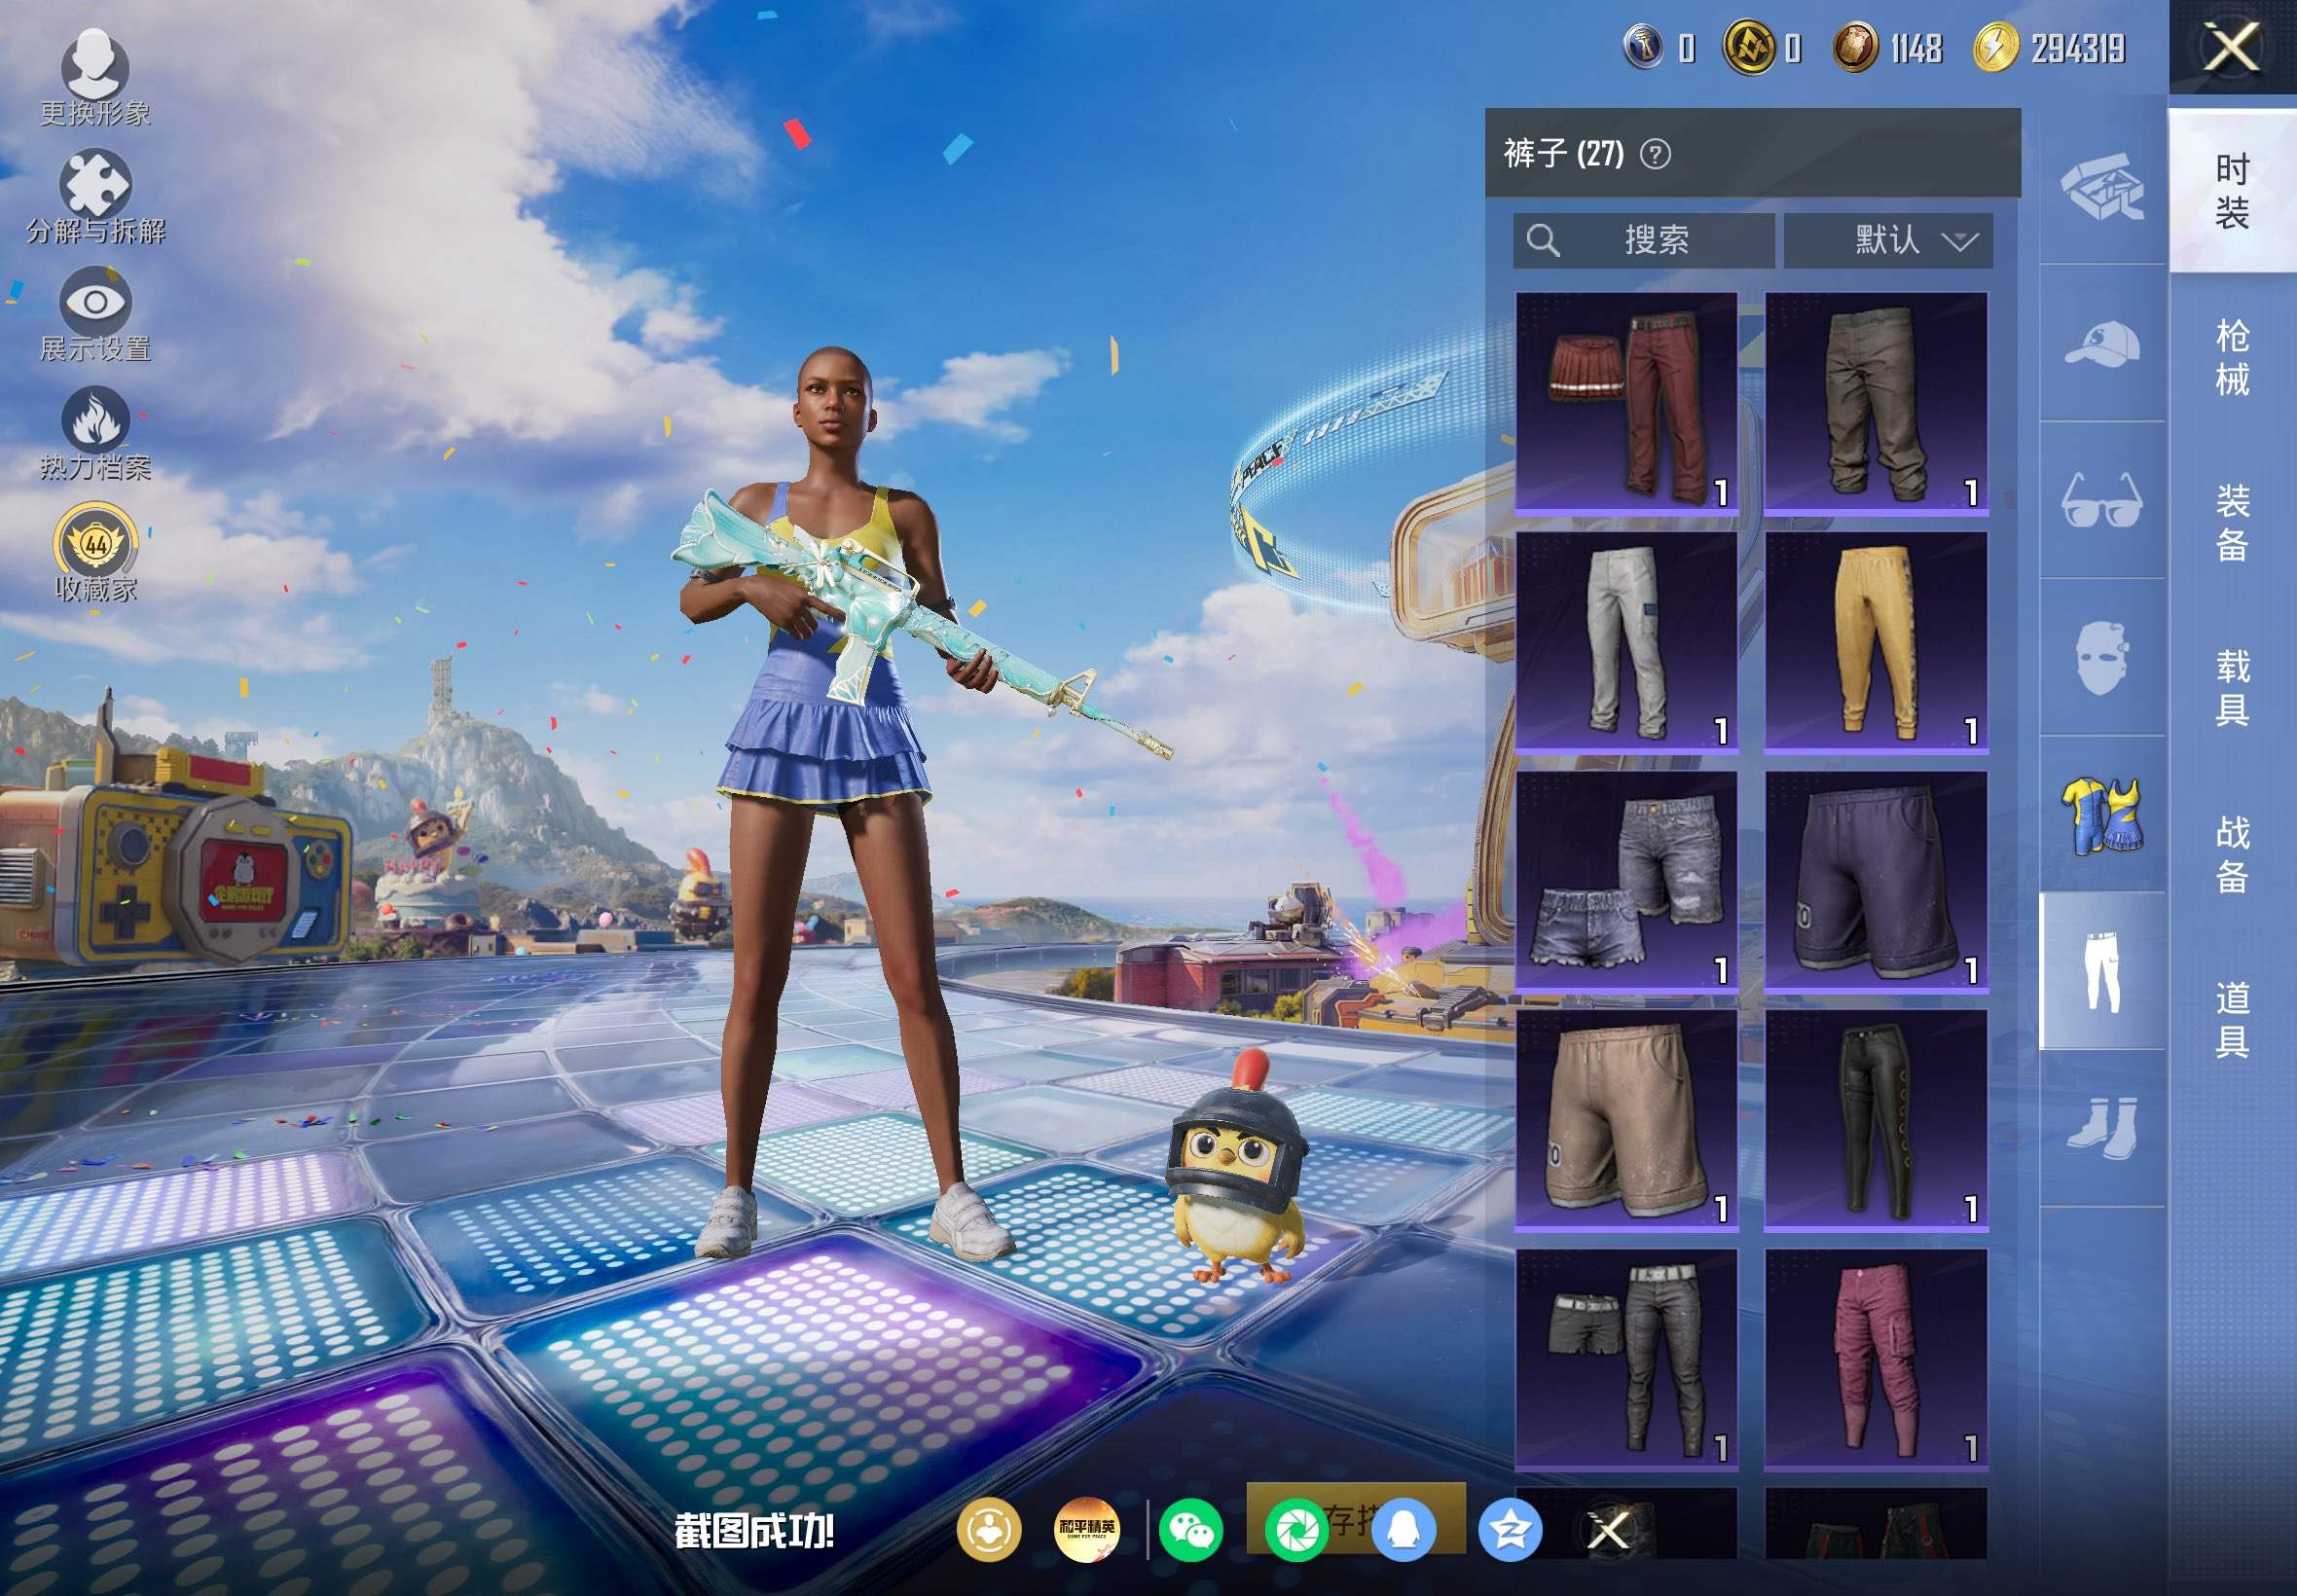Screen dimensions: 2297x1596
Task: Switch to the 战备 tab
Action: (2232, 854)
